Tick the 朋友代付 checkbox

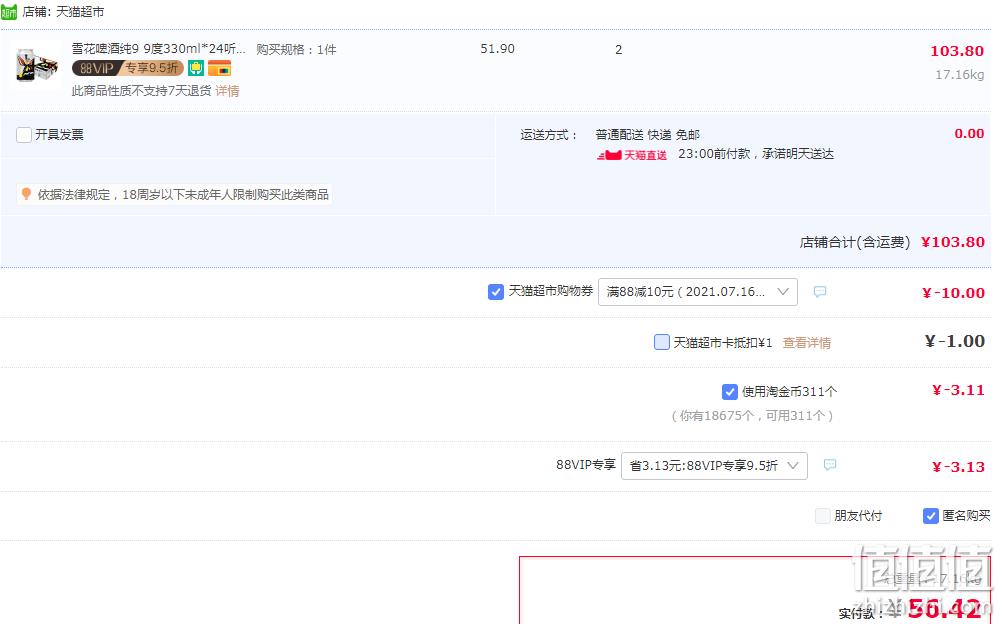[822, 515]
